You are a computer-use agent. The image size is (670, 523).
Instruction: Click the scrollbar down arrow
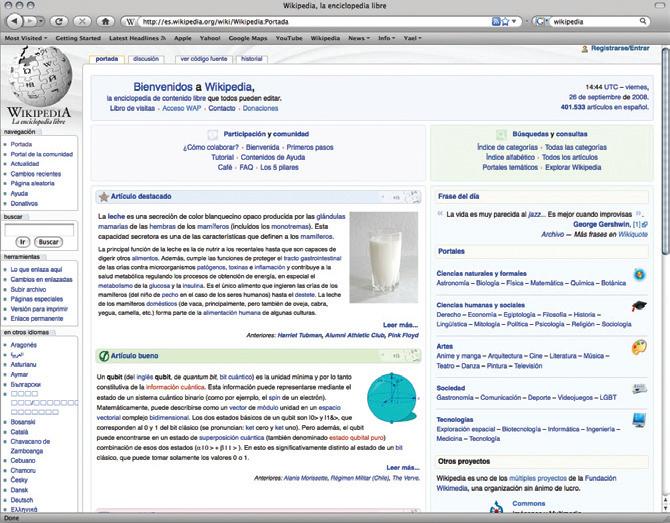coord(666,507)
